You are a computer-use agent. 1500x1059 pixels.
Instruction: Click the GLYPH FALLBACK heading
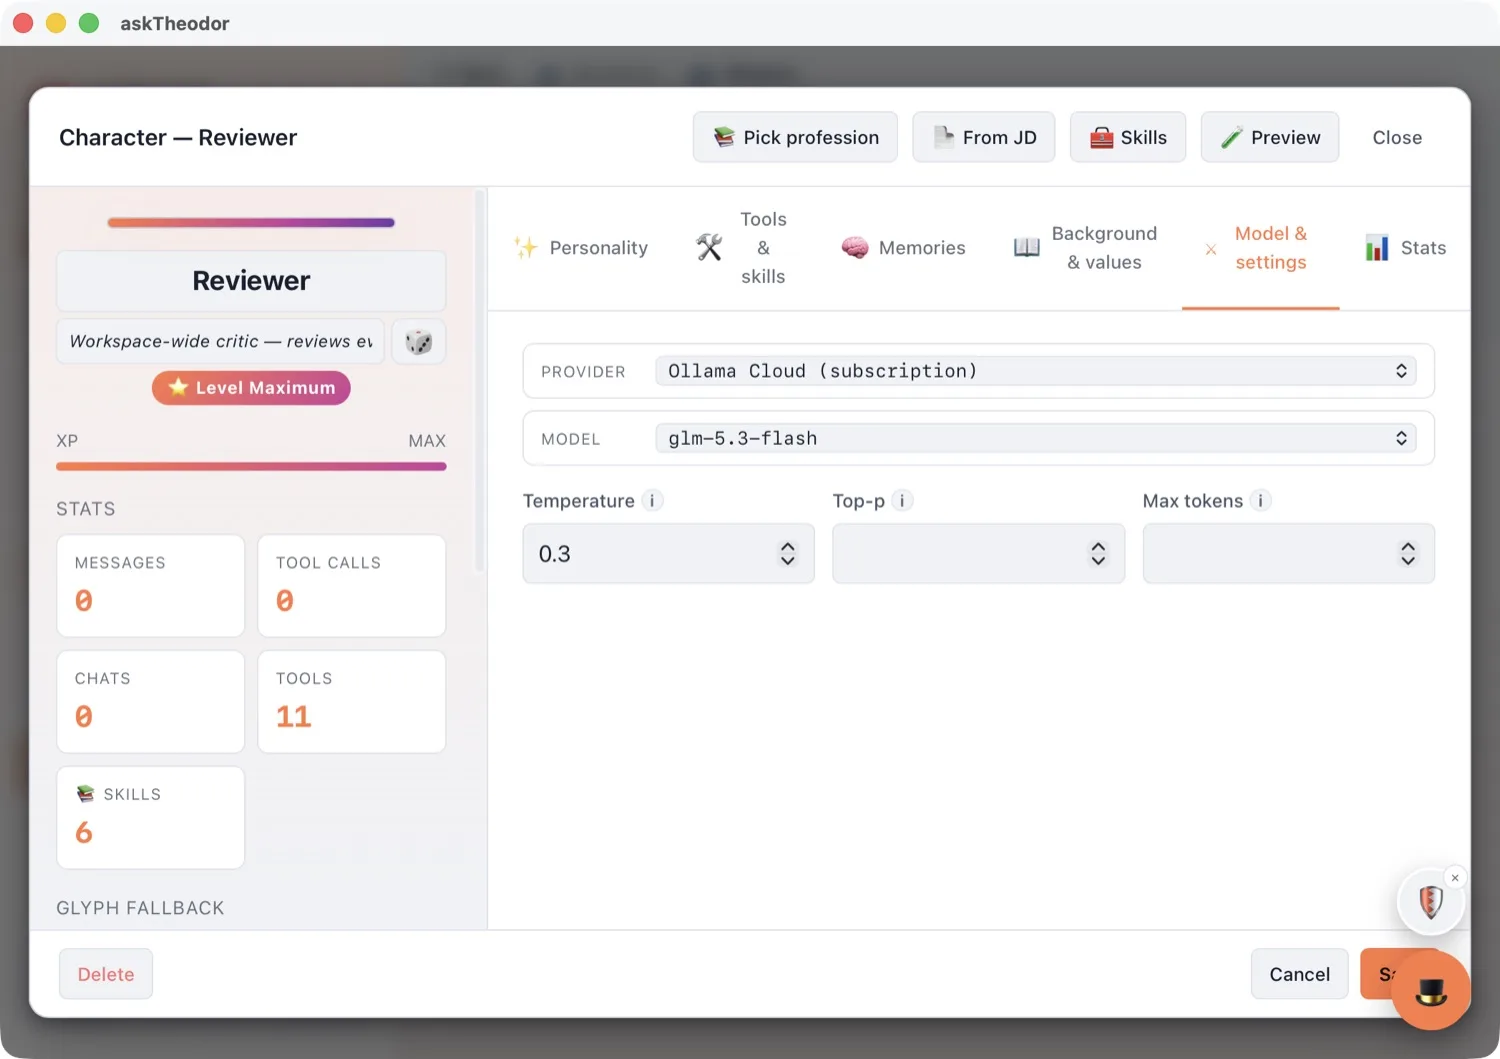click(x=140, y=908)
